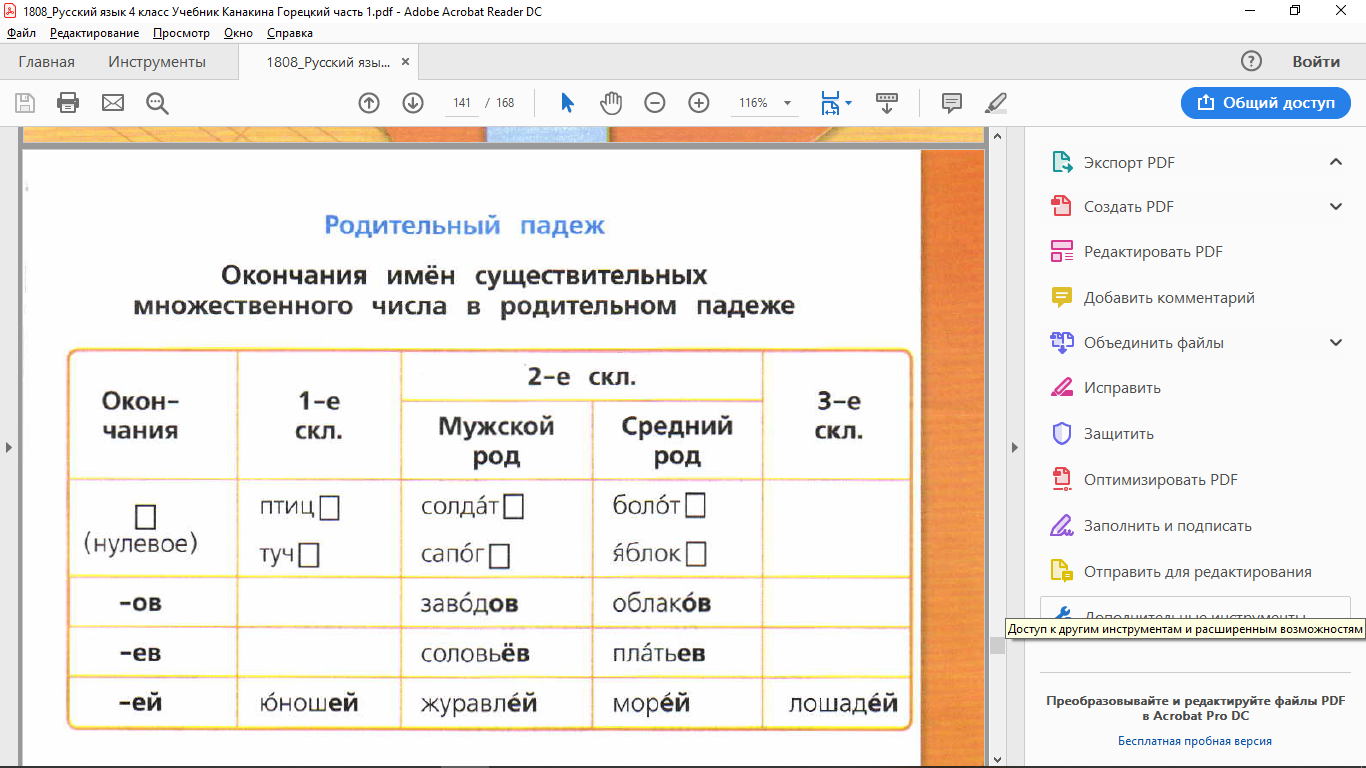Viewport: 1366px width, 768px height.
Task: Click the word юношей in table
Action: pos(308,704)
